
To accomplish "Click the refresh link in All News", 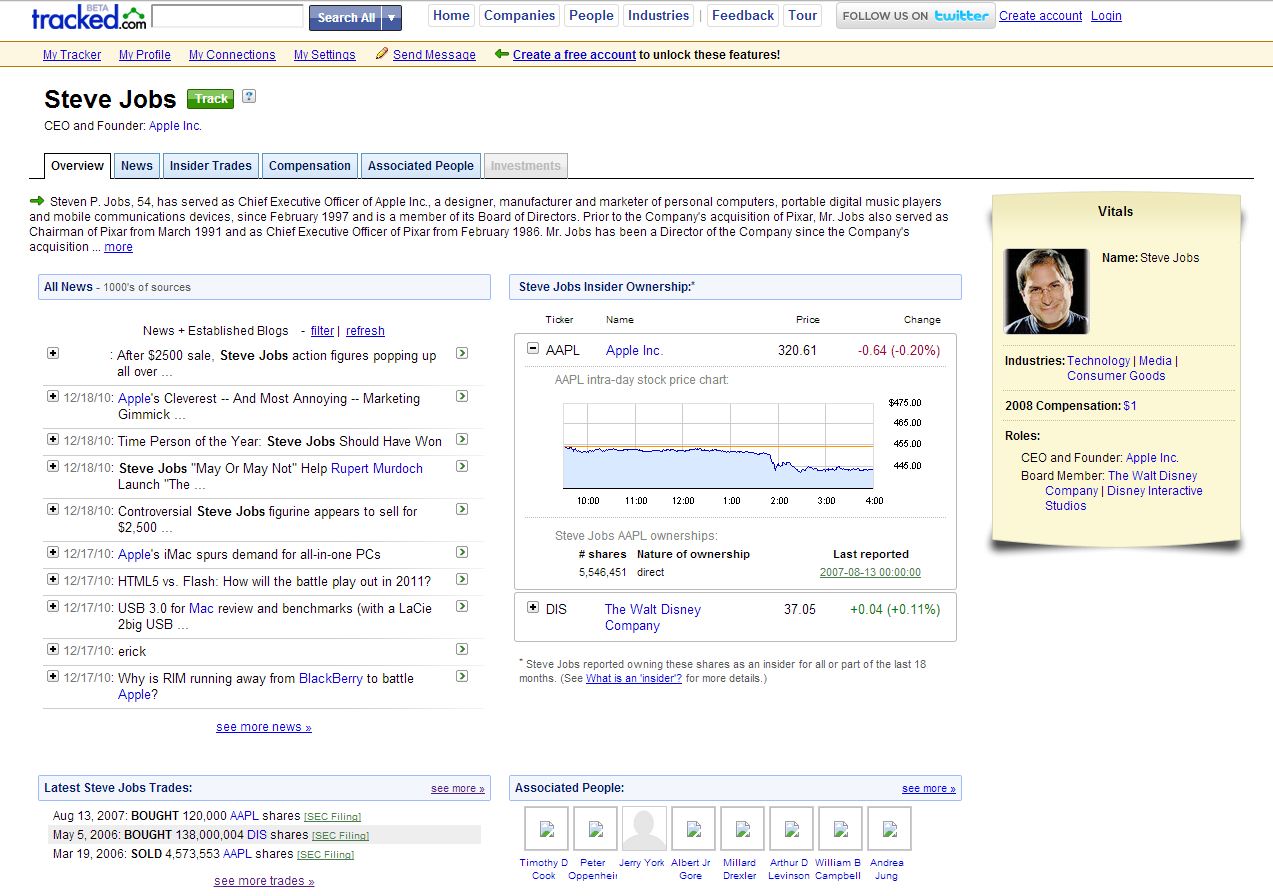I will click(365, 331).
